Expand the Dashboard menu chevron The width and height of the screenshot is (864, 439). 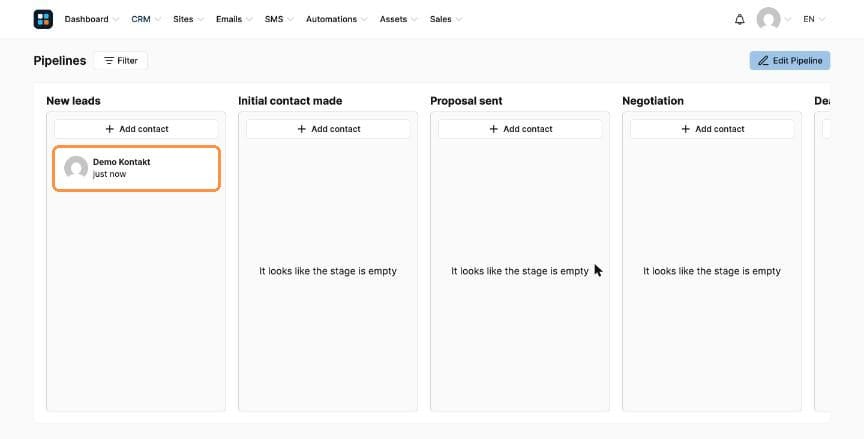115,19
